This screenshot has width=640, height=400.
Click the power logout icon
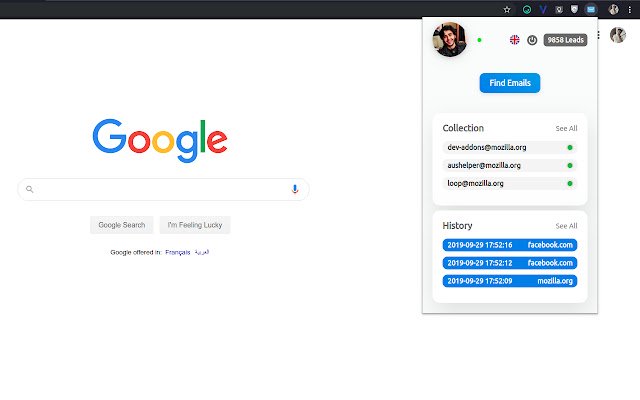532,40
